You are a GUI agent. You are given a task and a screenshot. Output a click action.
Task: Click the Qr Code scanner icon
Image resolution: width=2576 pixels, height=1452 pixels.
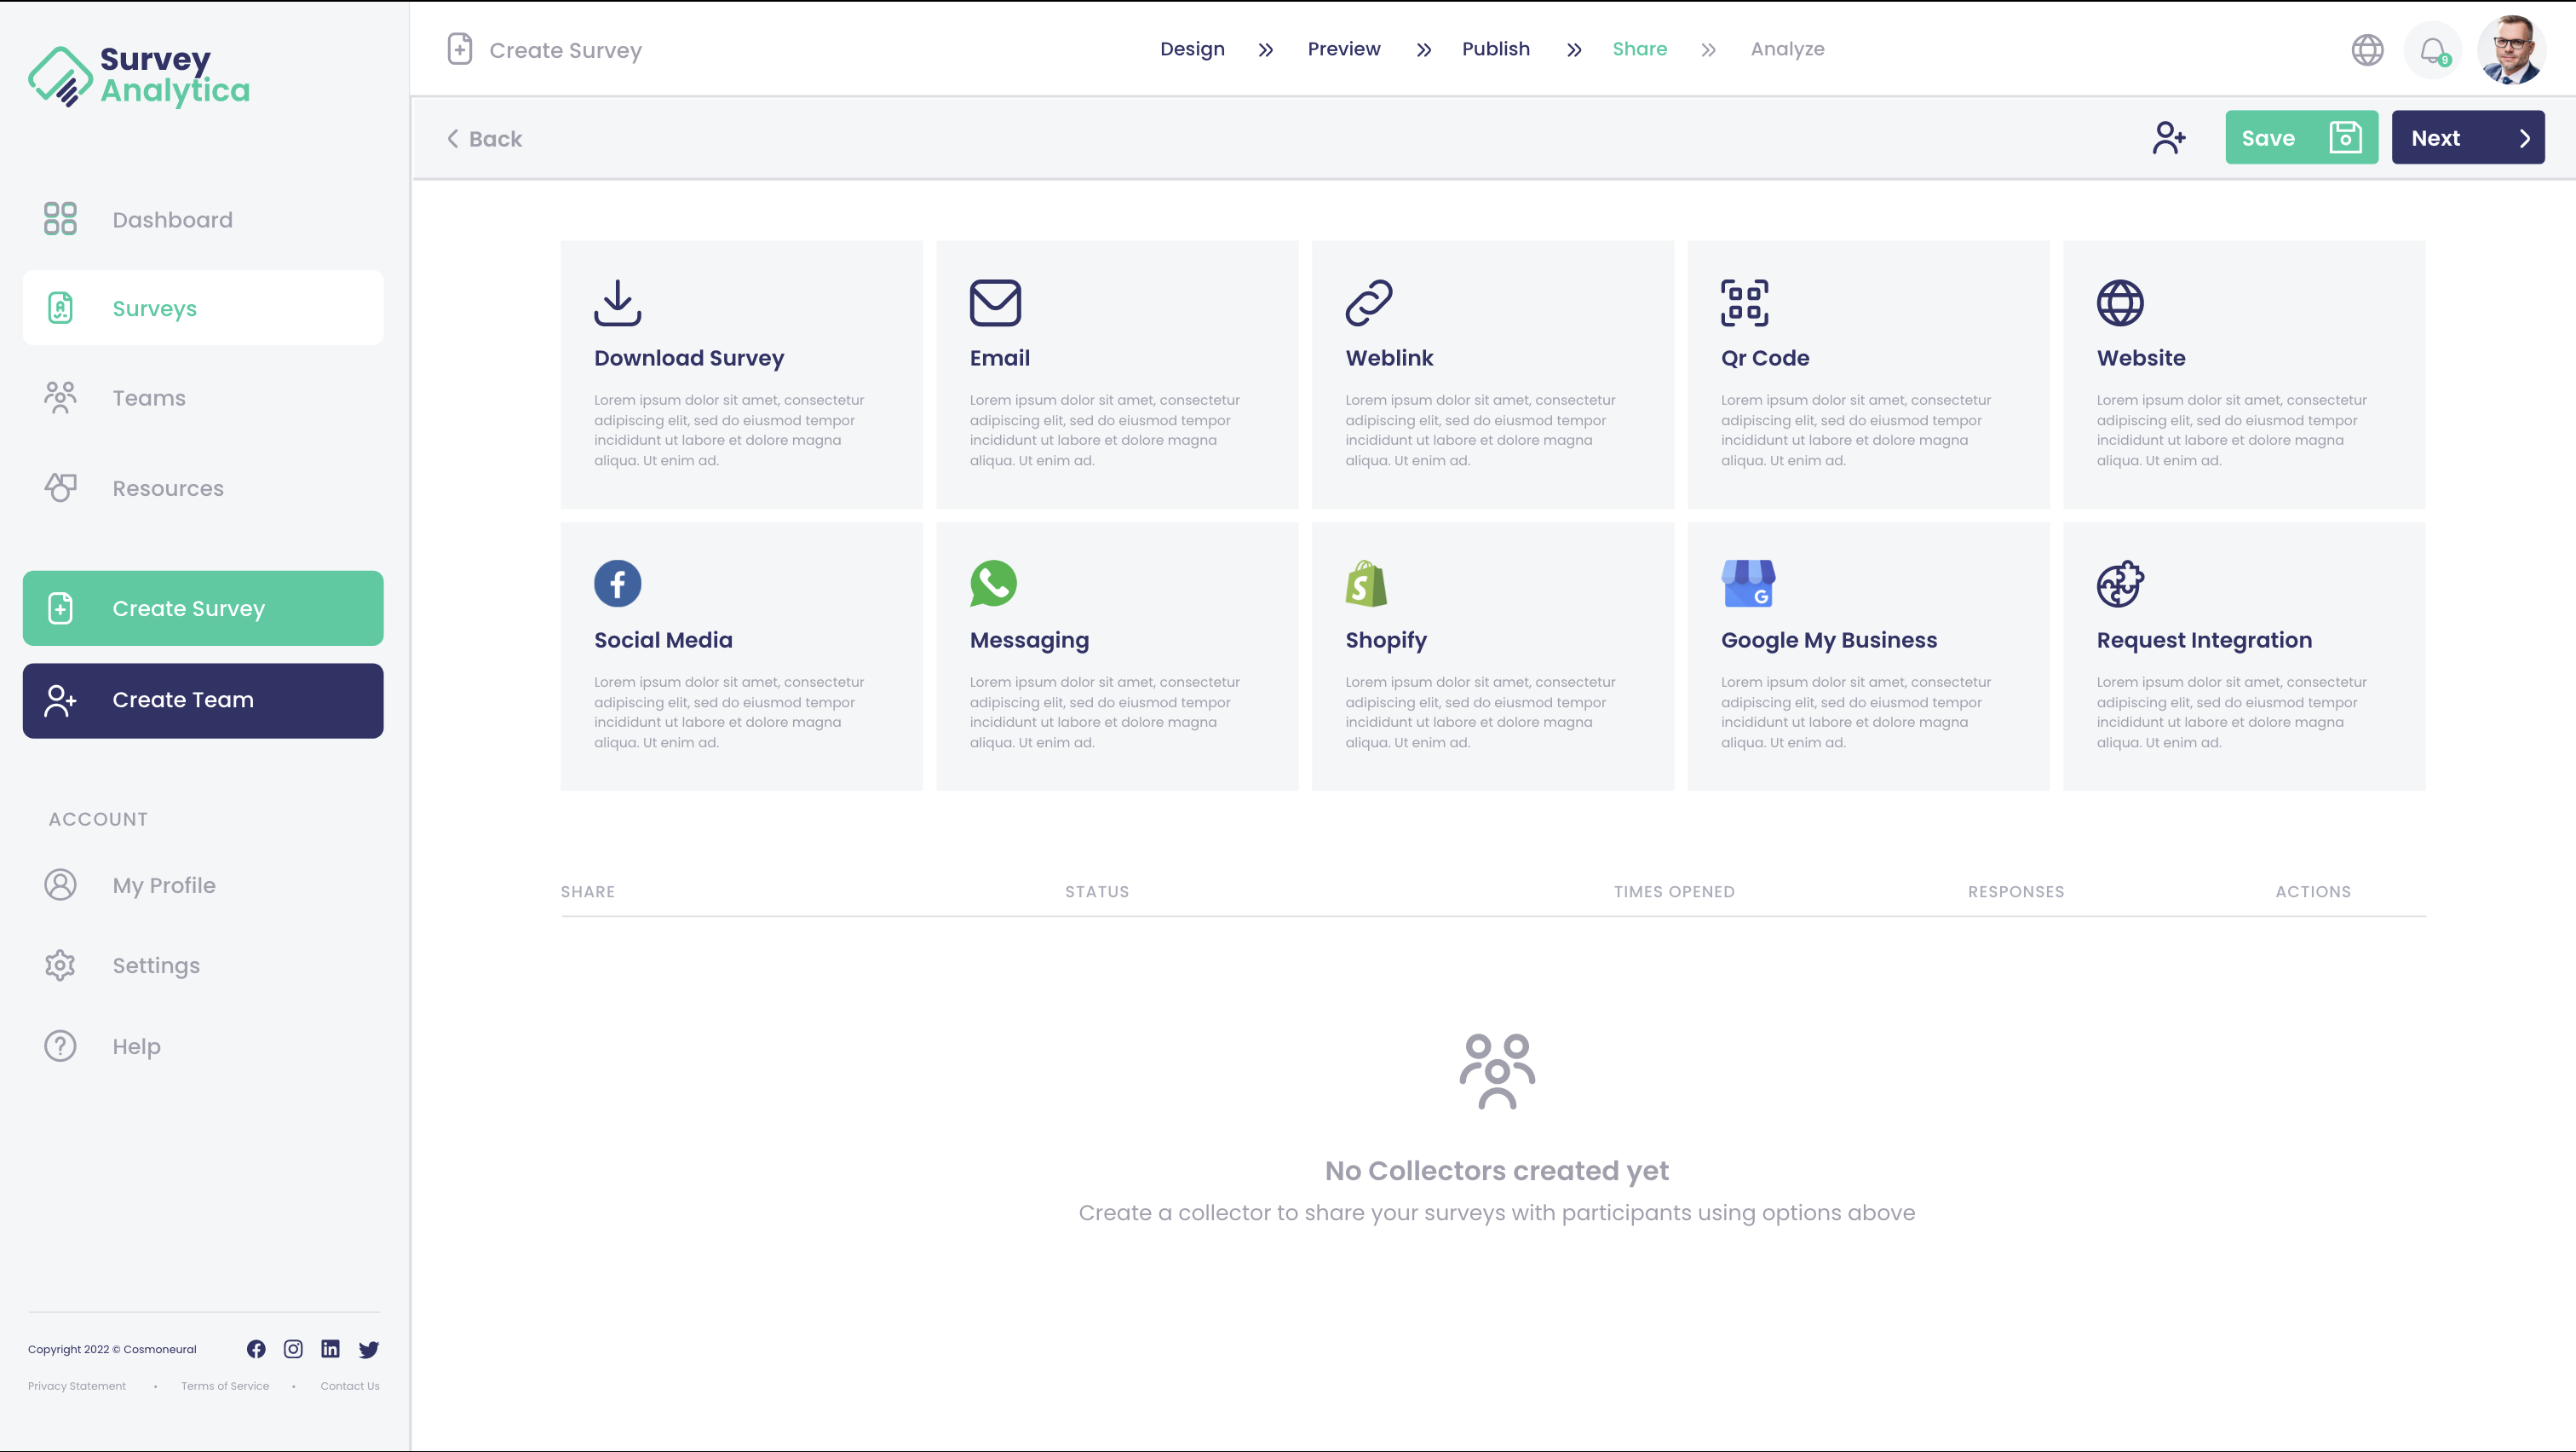pos(1744,303)
